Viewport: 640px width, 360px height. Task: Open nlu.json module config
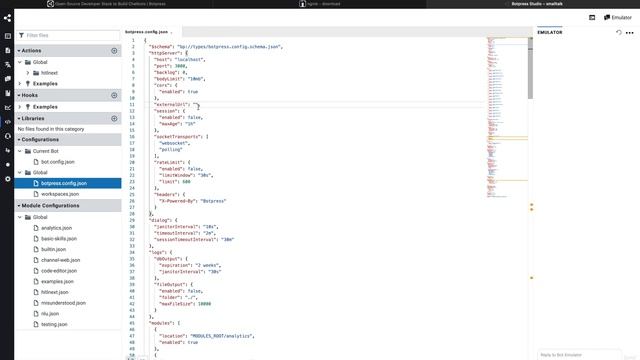pyautogui.click(x=50, y=314)
